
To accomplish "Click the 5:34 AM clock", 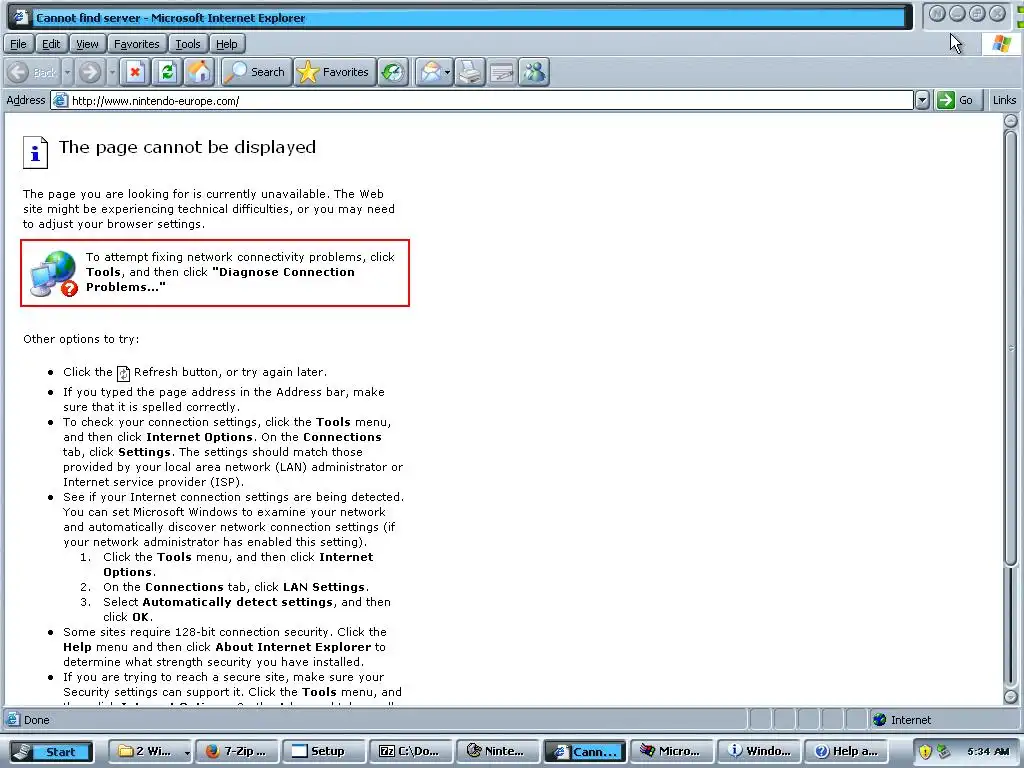I will (988, 752).
